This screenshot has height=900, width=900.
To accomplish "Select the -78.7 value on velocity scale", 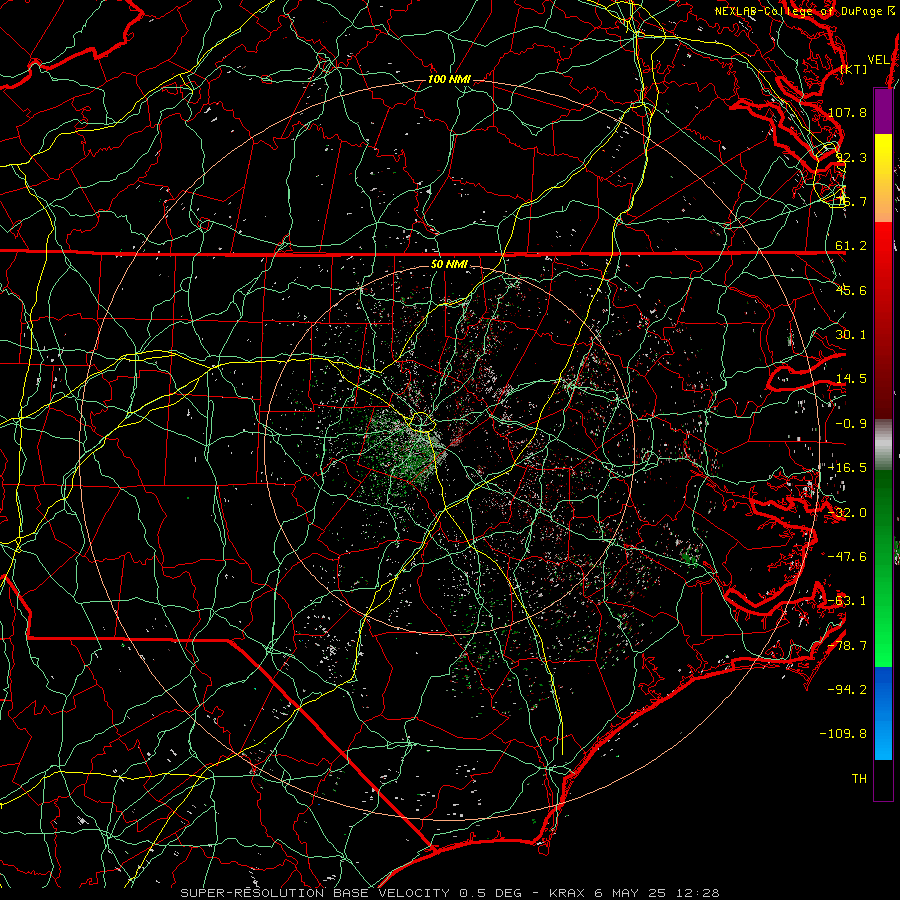I will pyautogui.click(x=847, y=646).
